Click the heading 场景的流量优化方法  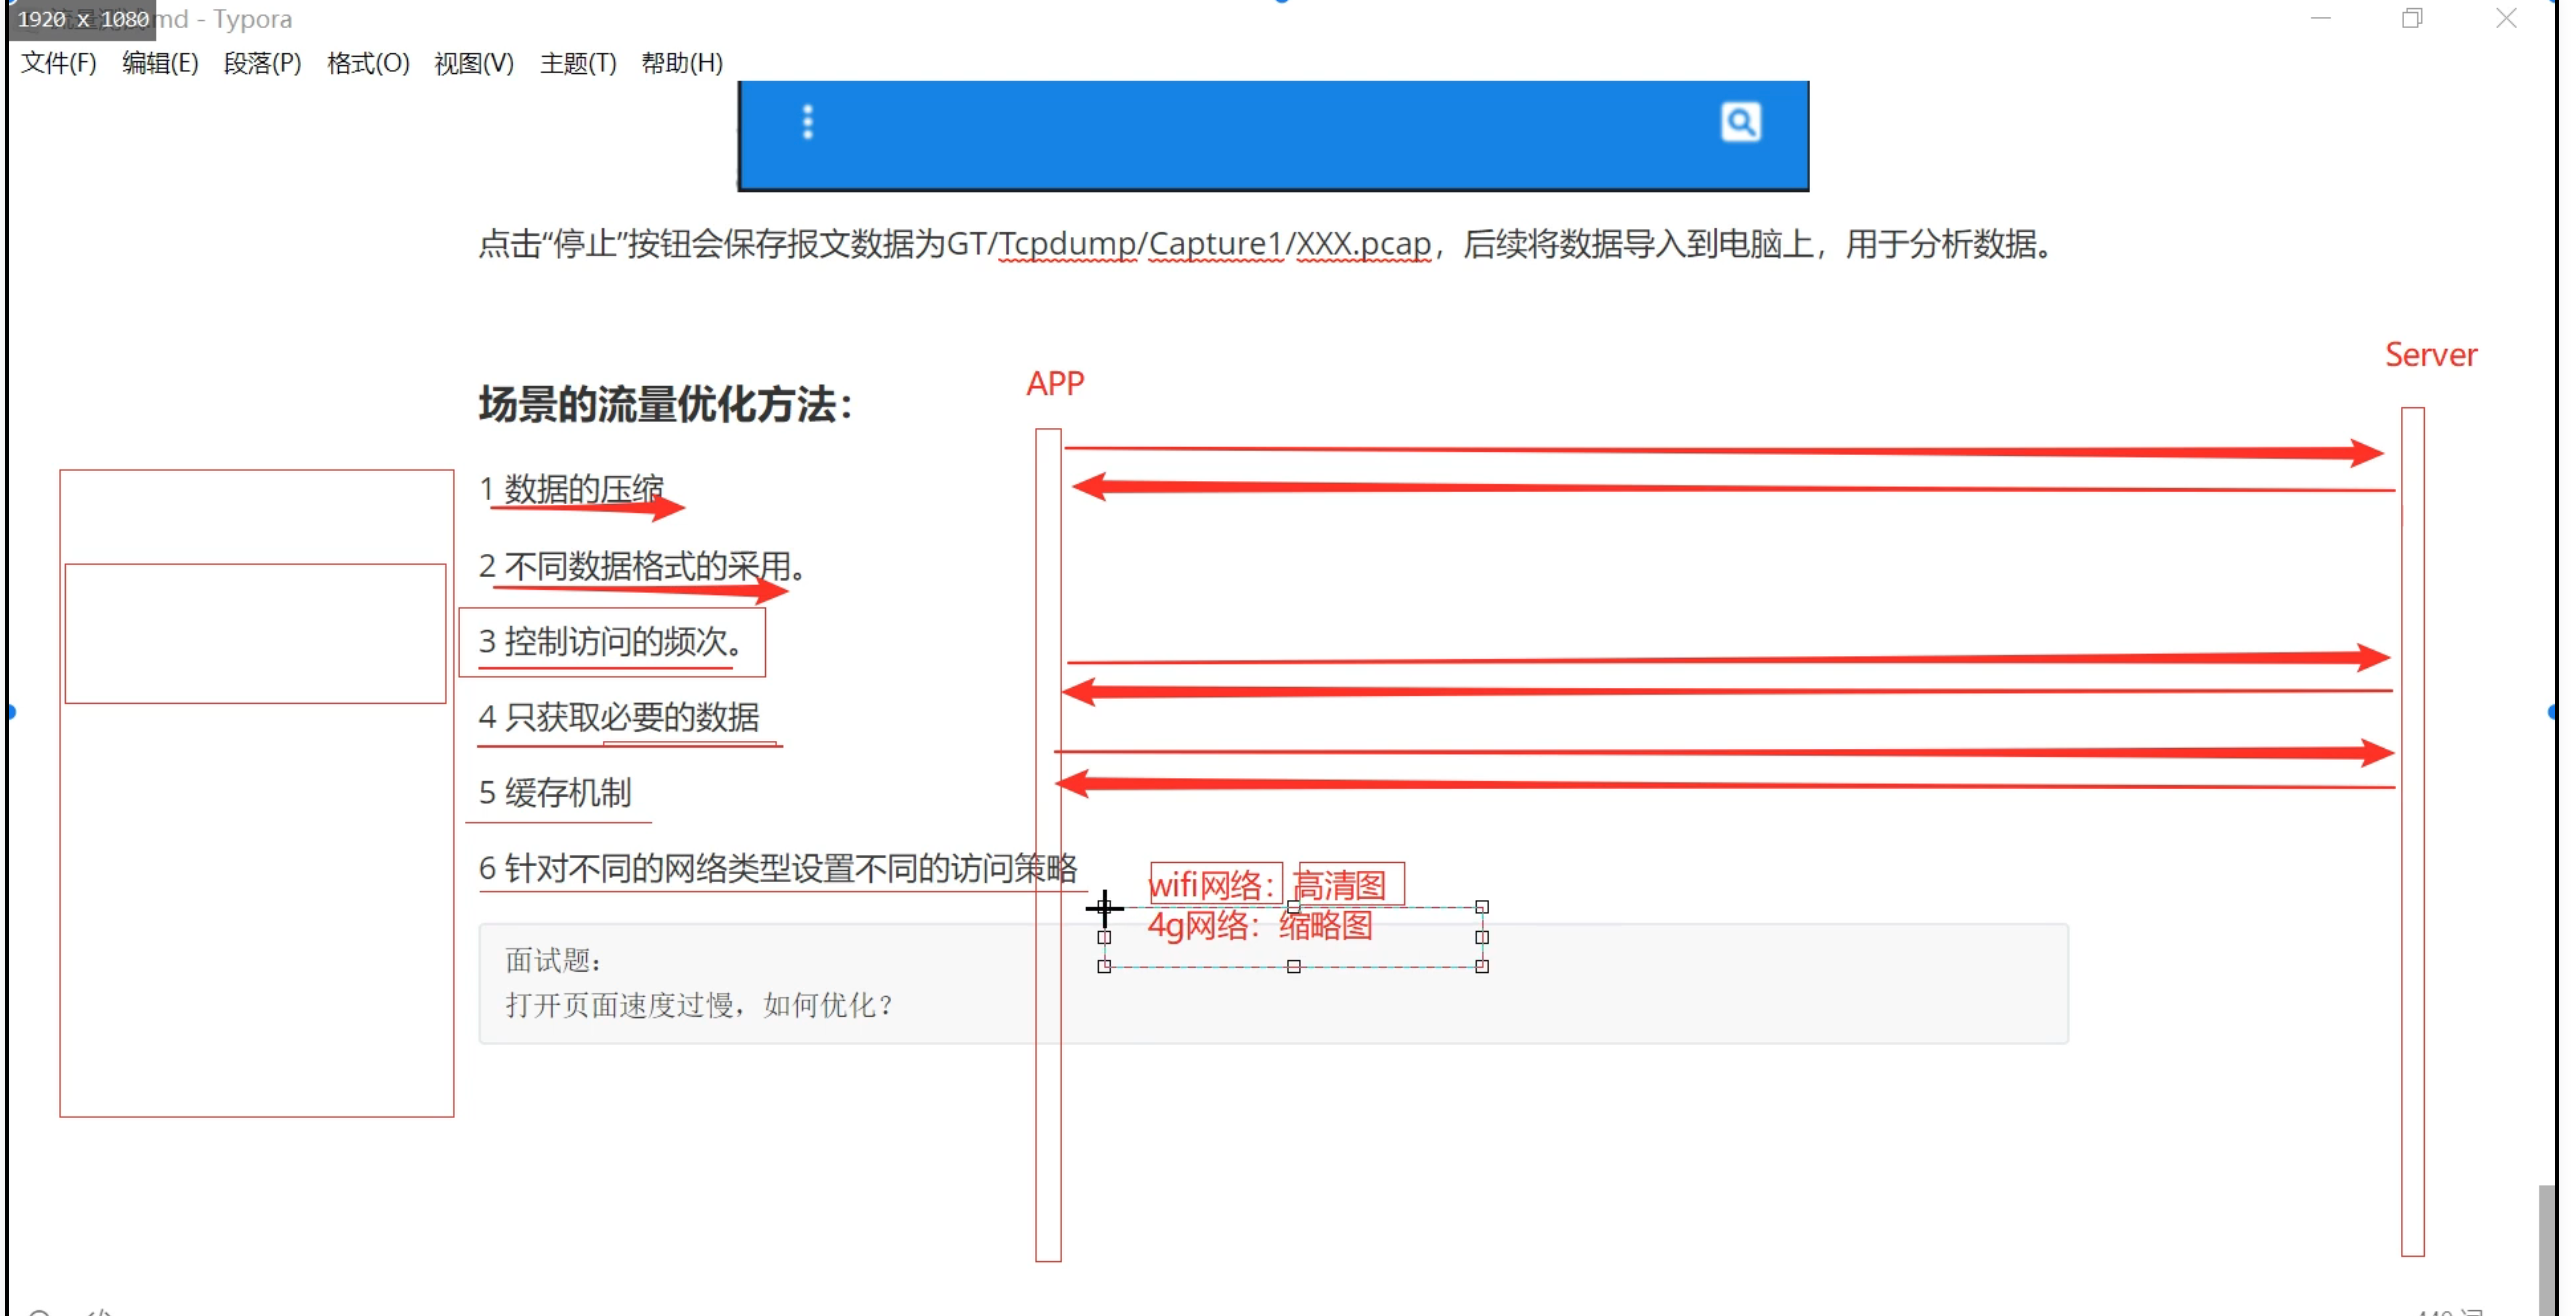tap(665, 405)
